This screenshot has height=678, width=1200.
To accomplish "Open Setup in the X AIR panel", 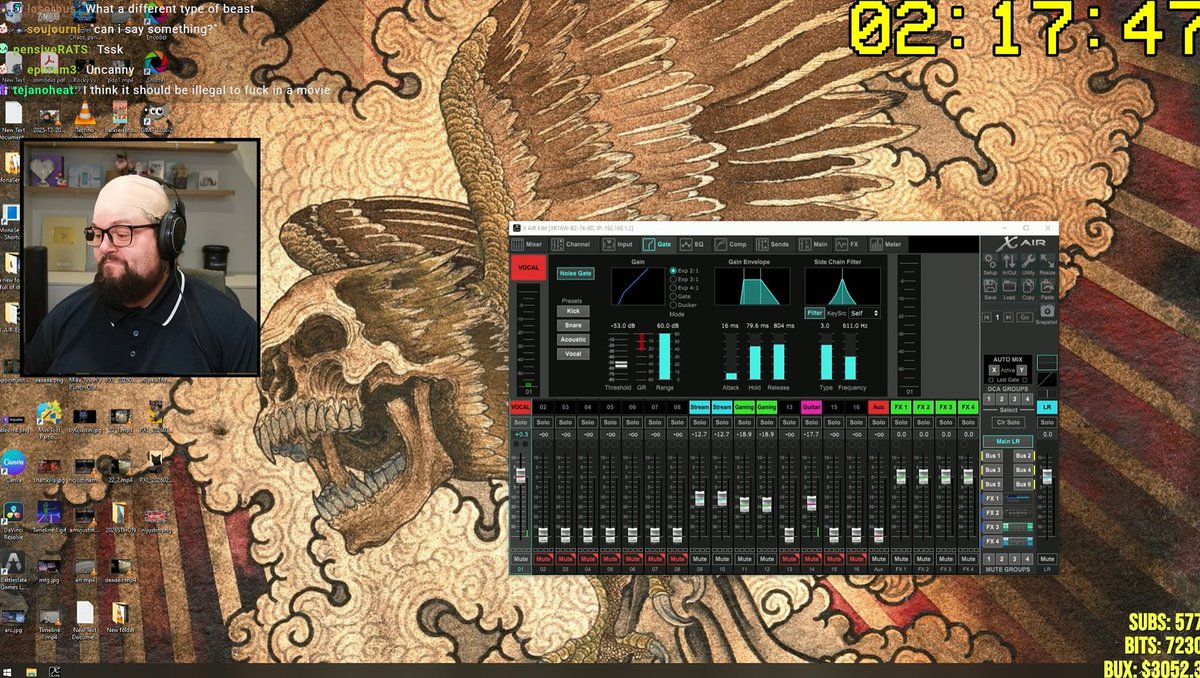I will tap(990, 264).
